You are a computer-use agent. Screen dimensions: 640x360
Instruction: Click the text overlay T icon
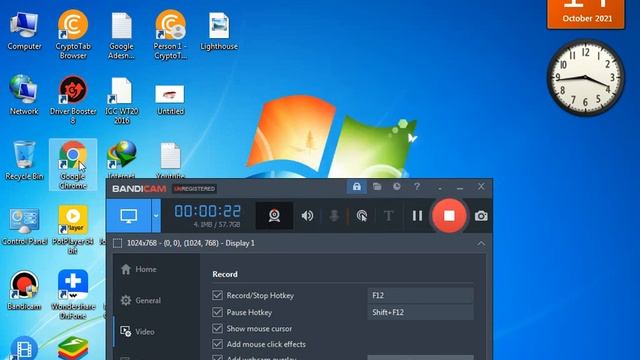389,216
